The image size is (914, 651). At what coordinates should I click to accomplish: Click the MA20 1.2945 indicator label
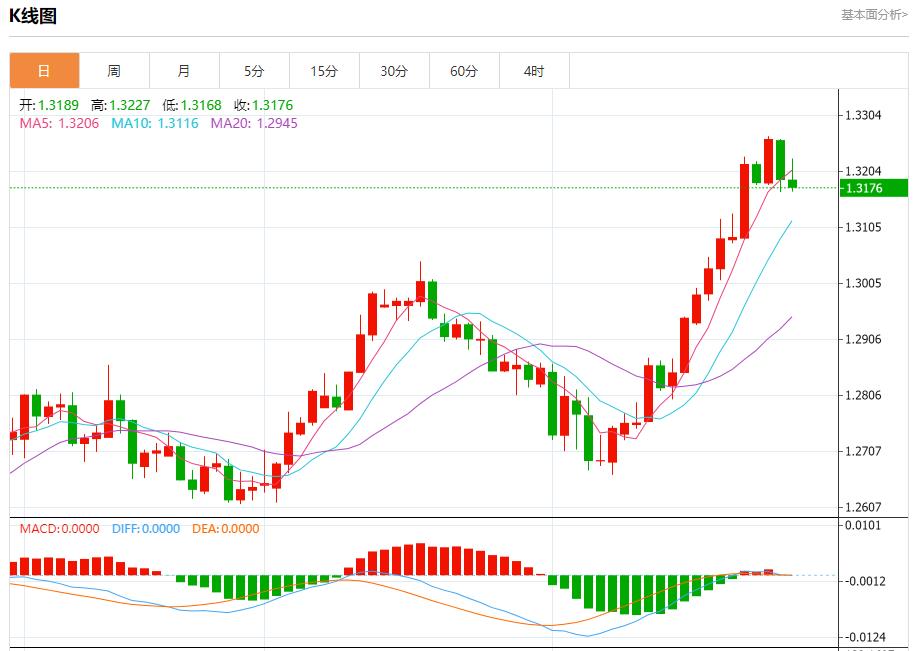tap(253, 123)
